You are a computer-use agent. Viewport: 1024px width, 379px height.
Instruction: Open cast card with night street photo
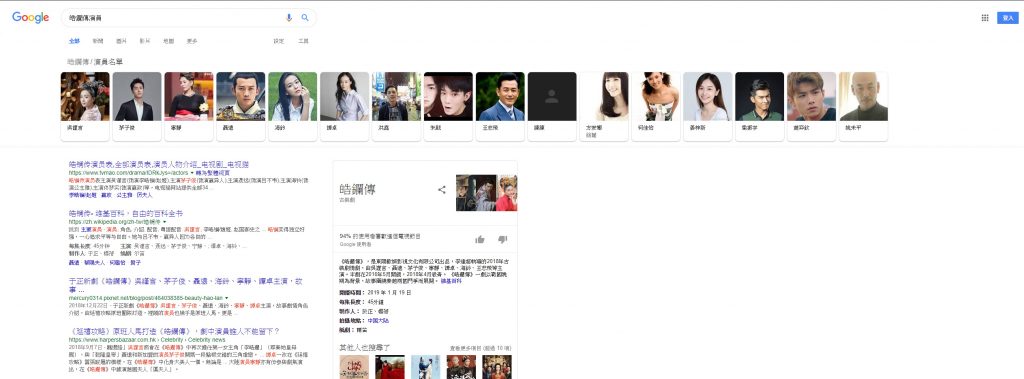396,106
